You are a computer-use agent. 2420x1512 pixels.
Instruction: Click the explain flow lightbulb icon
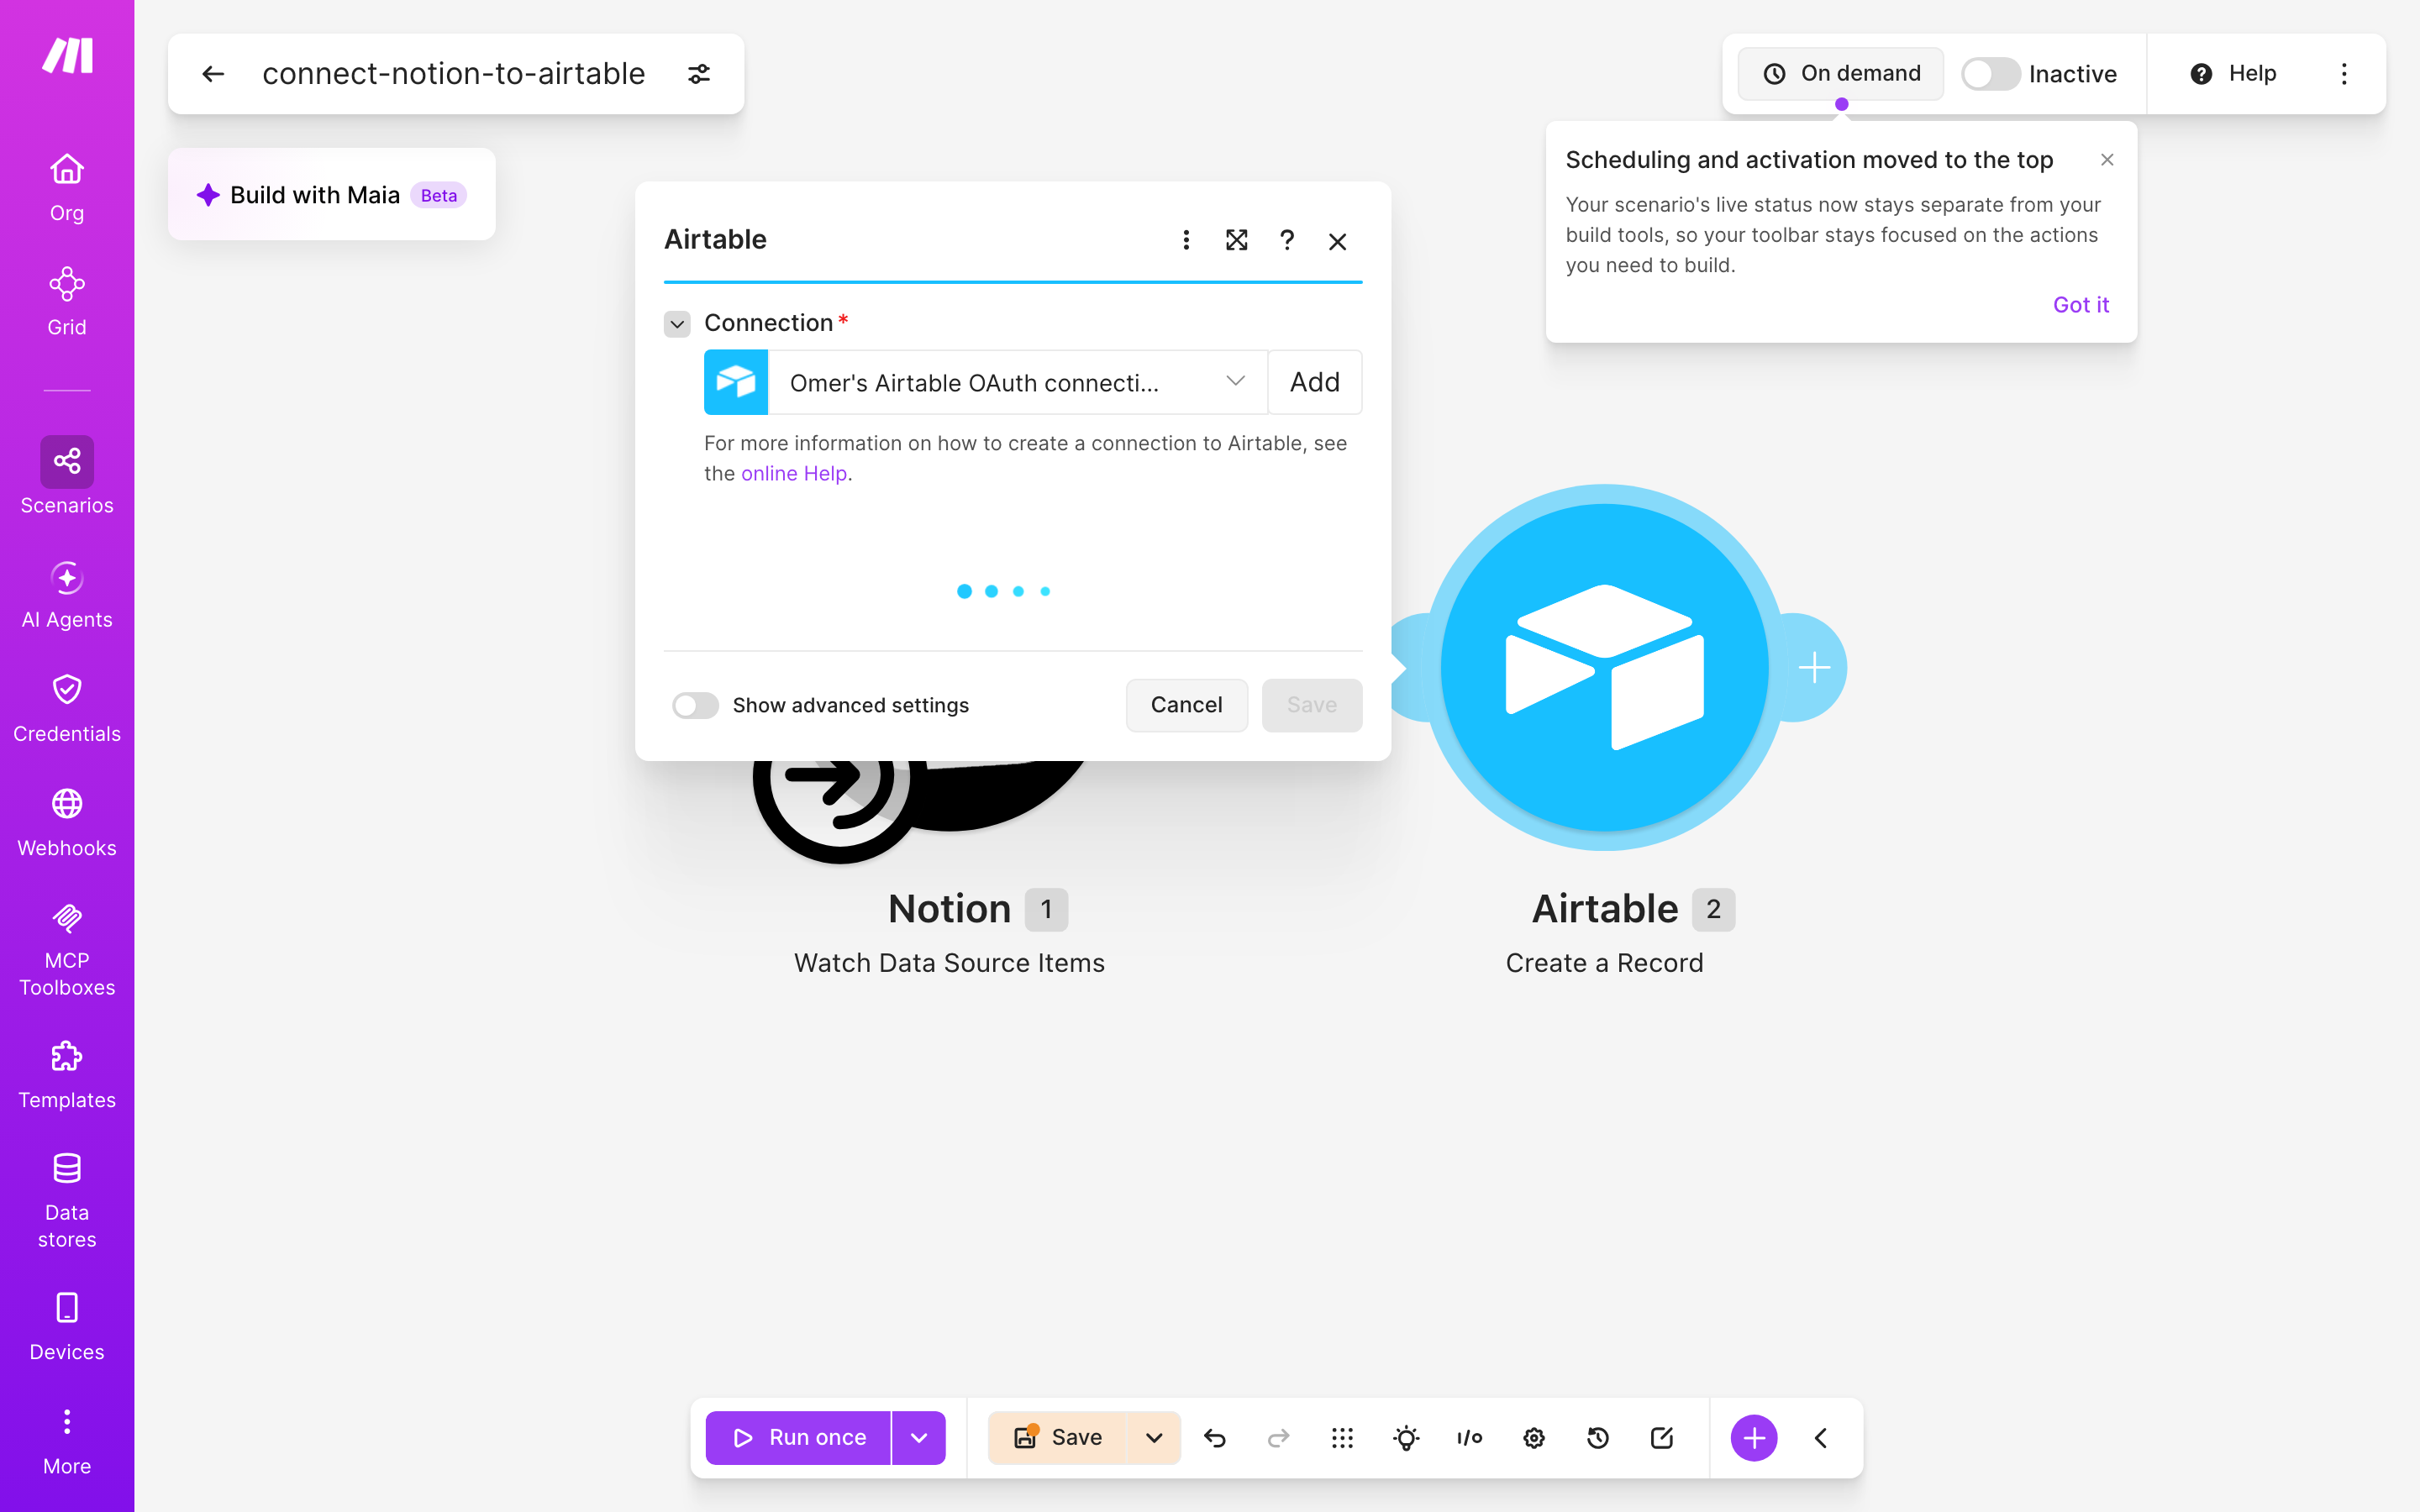click(1406, 1438)
